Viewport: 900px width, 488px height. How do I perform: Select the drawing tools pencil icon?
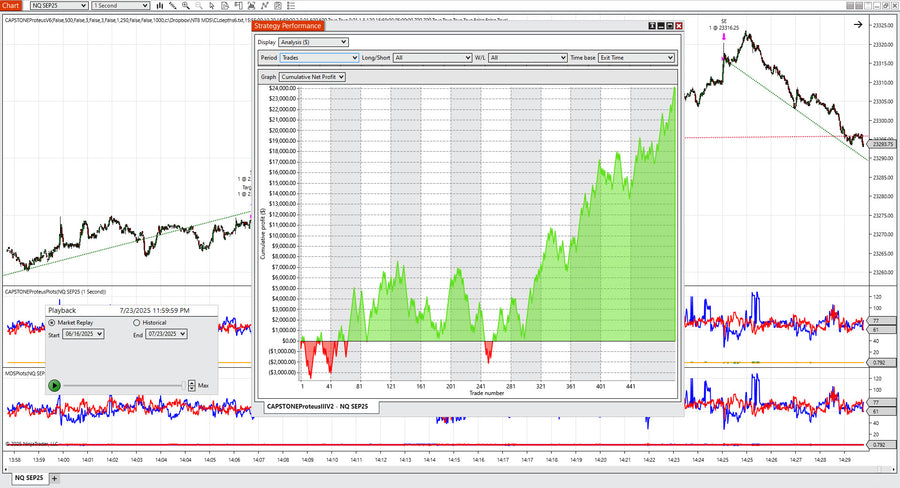(x=172, y=6)
